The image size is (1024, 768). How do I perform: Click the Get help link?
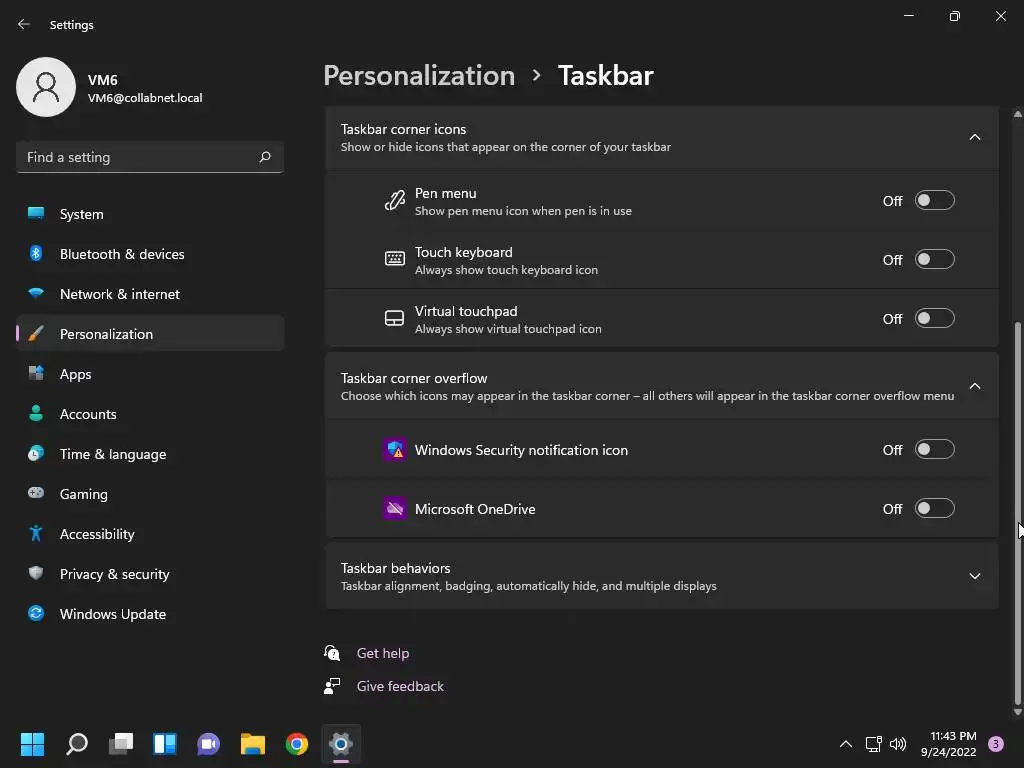pyautogui.click(x=383, y=653)
